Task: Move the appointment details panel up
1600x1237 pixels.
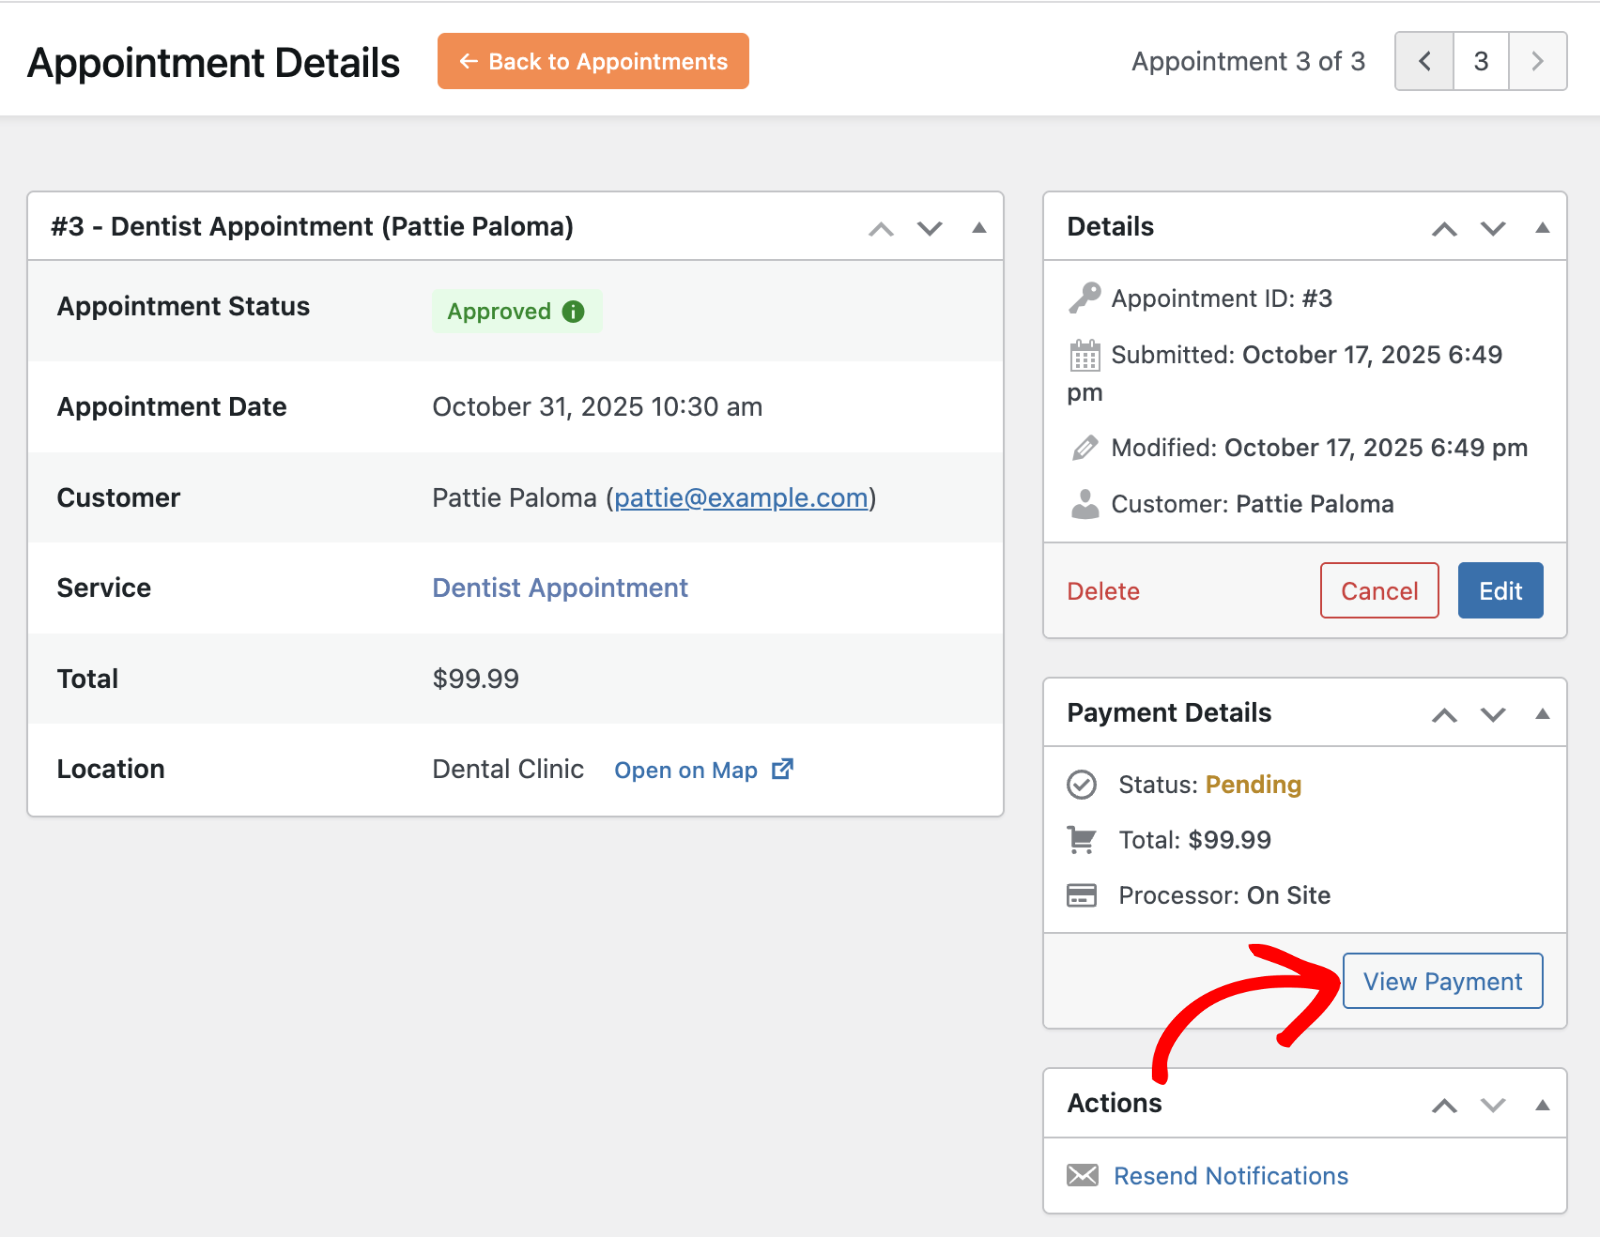Action: pos(880,228)
